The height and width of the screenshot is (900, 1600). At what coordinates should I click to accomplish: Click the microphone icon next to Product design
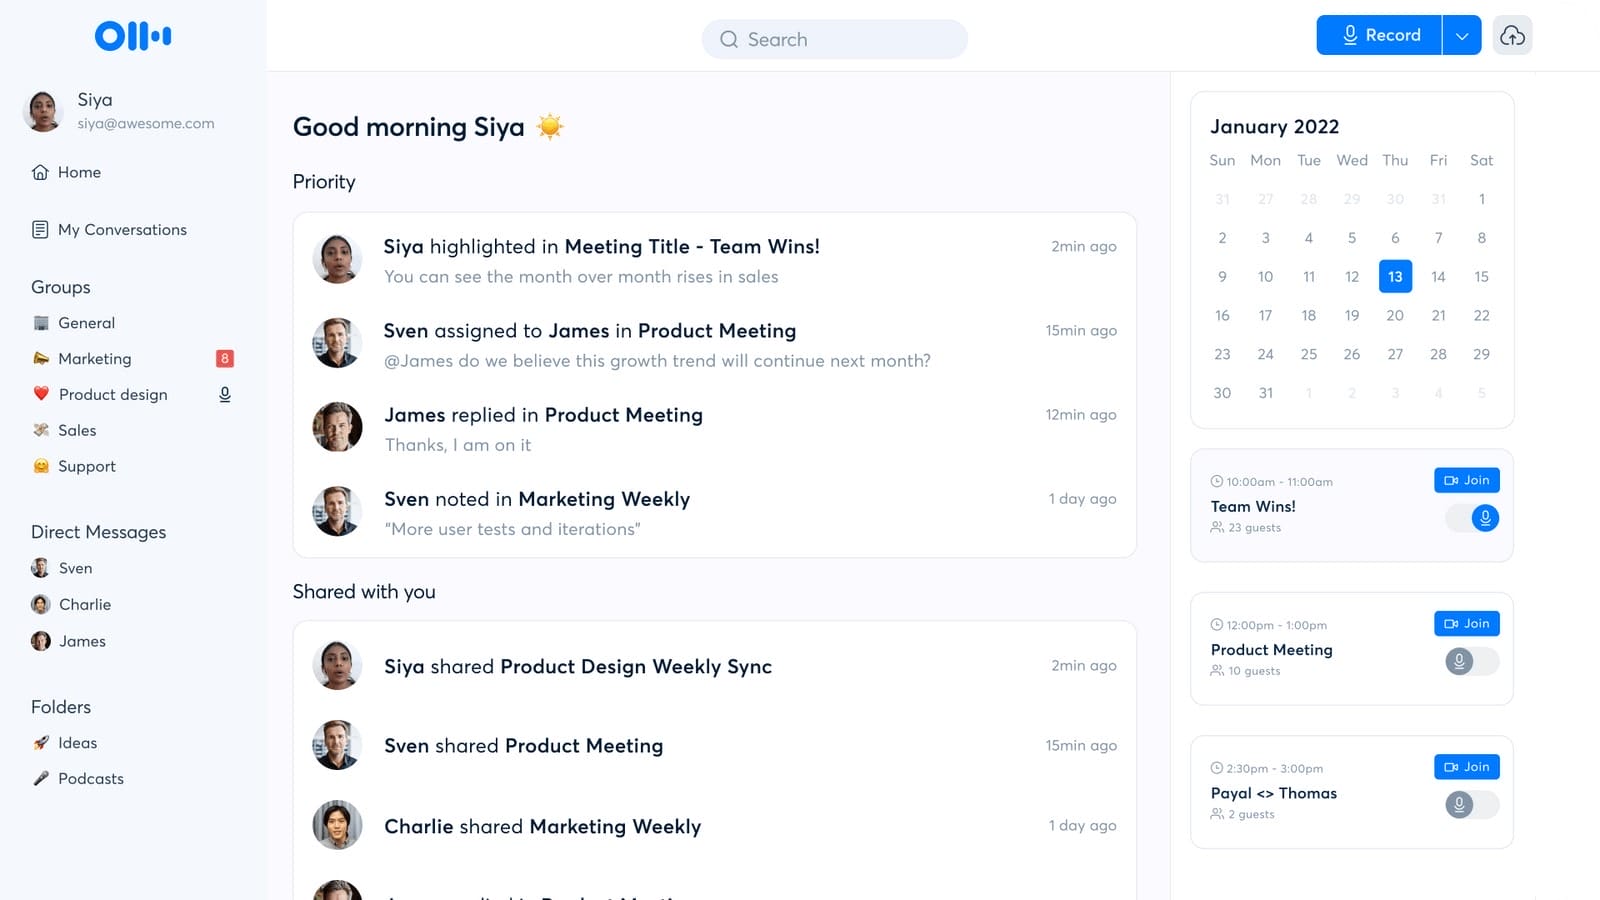pos(224,394)
